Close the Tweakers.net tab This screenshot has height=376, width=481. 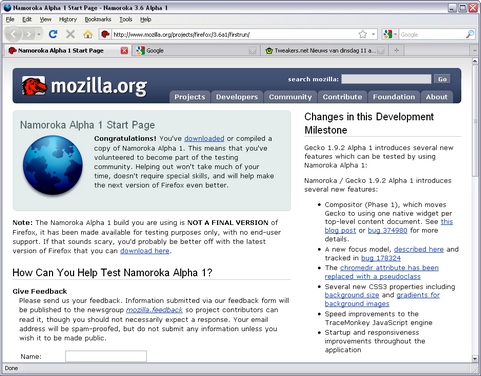381,51
